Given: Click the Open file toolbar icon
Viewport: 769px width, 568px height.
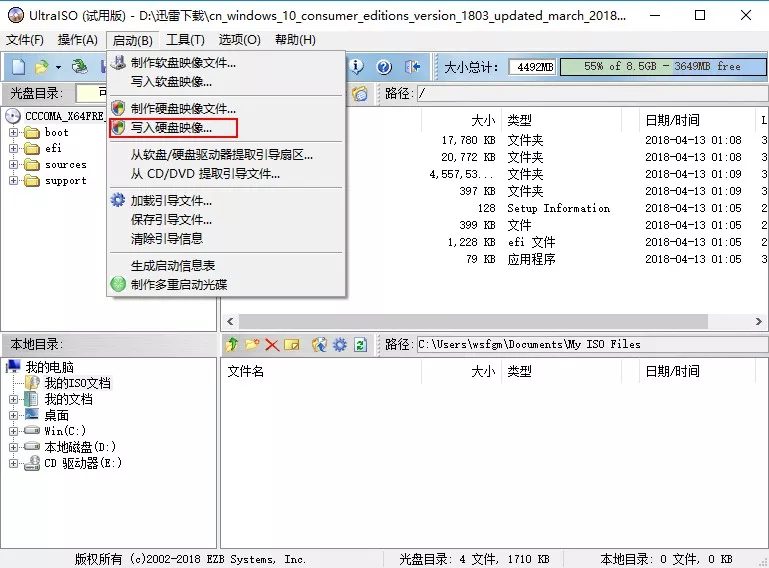Looking at the screenshot, I should tap(42, 66).
